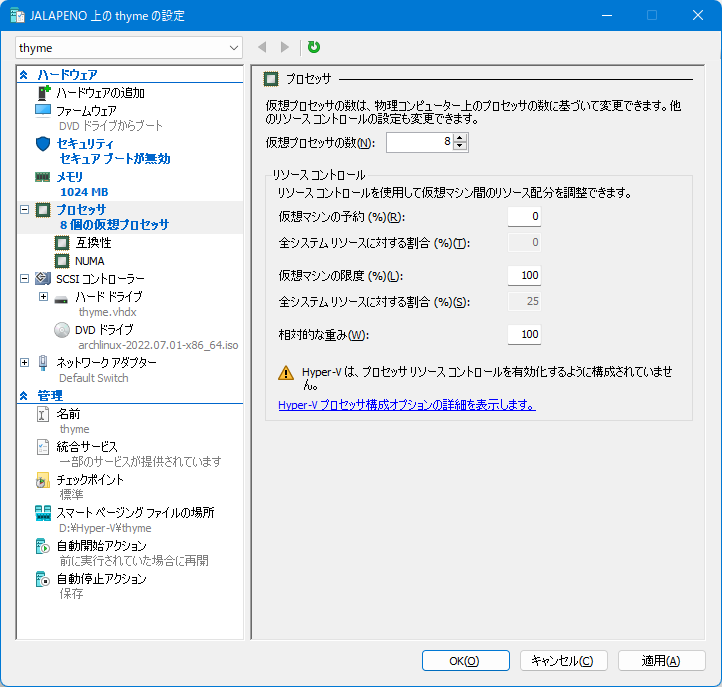Screen dimensions: 722x687
Task: Expand the ハード ドライブ tree node
Action: click(43, 297)
